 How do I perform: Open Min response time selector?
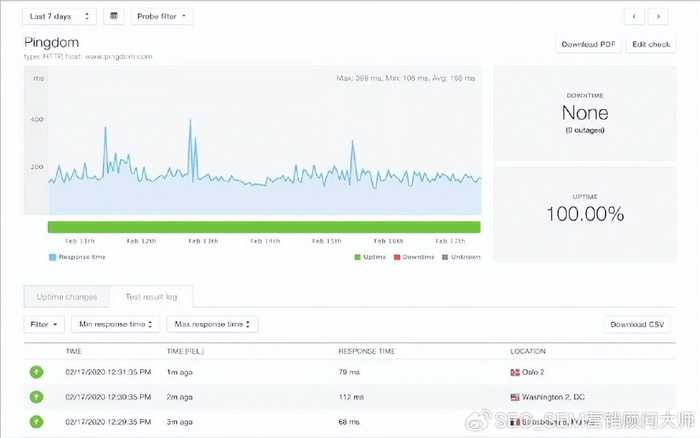pos(116,325)
